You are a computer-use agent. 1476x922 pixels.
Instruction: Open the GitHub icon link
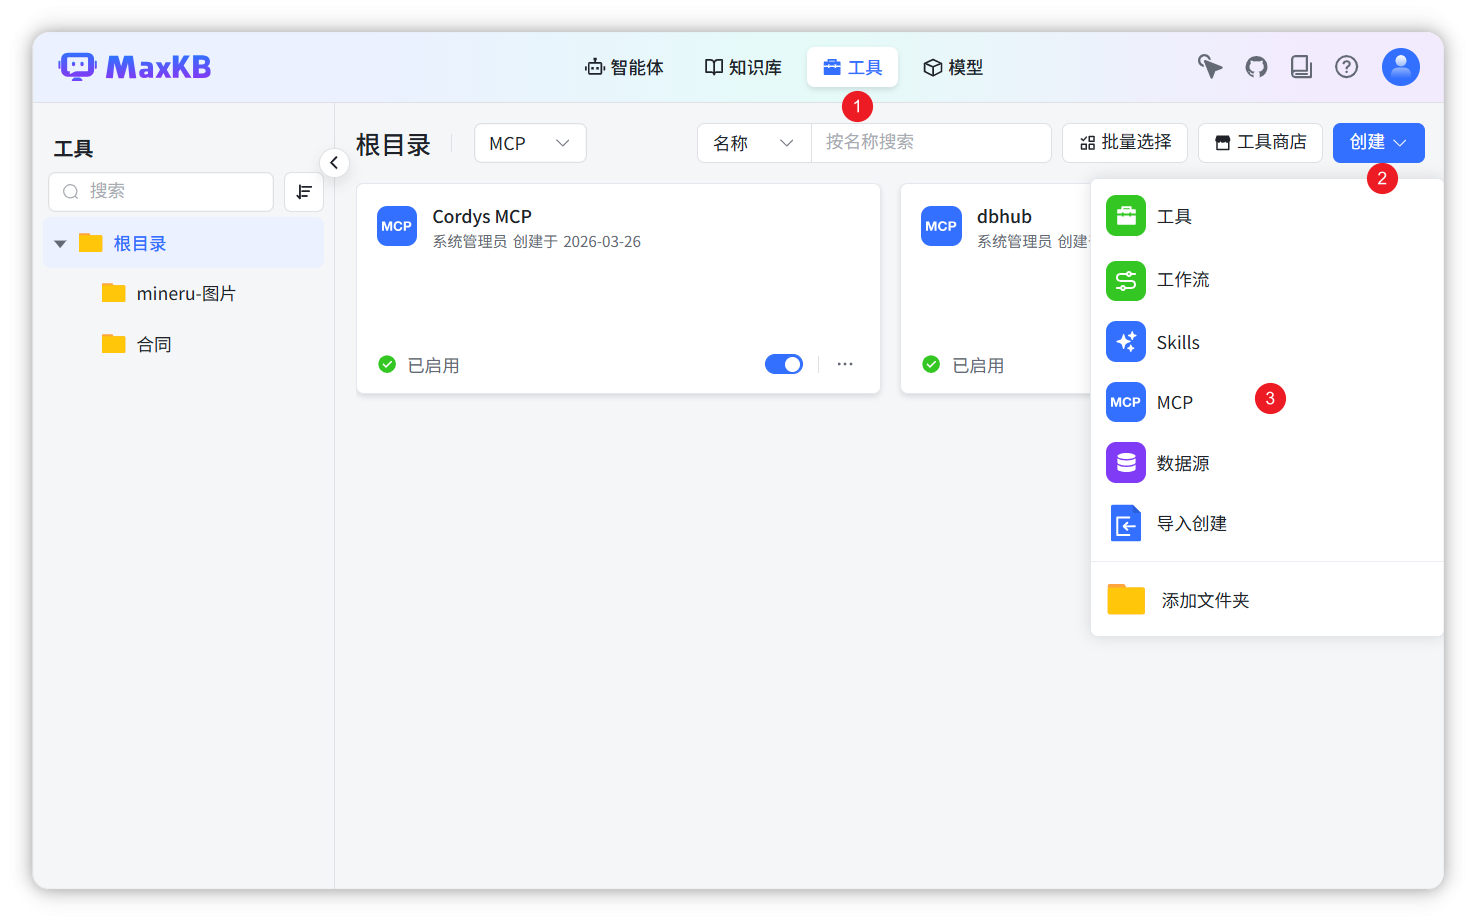1256,67
